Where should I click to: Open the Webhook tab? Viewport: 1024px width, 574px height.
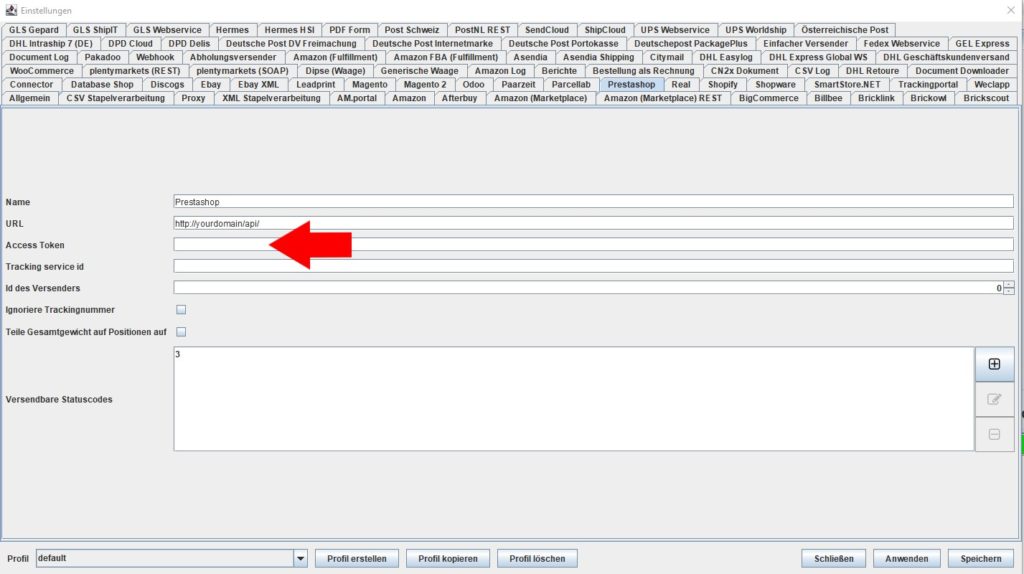[x=155, y=57]
